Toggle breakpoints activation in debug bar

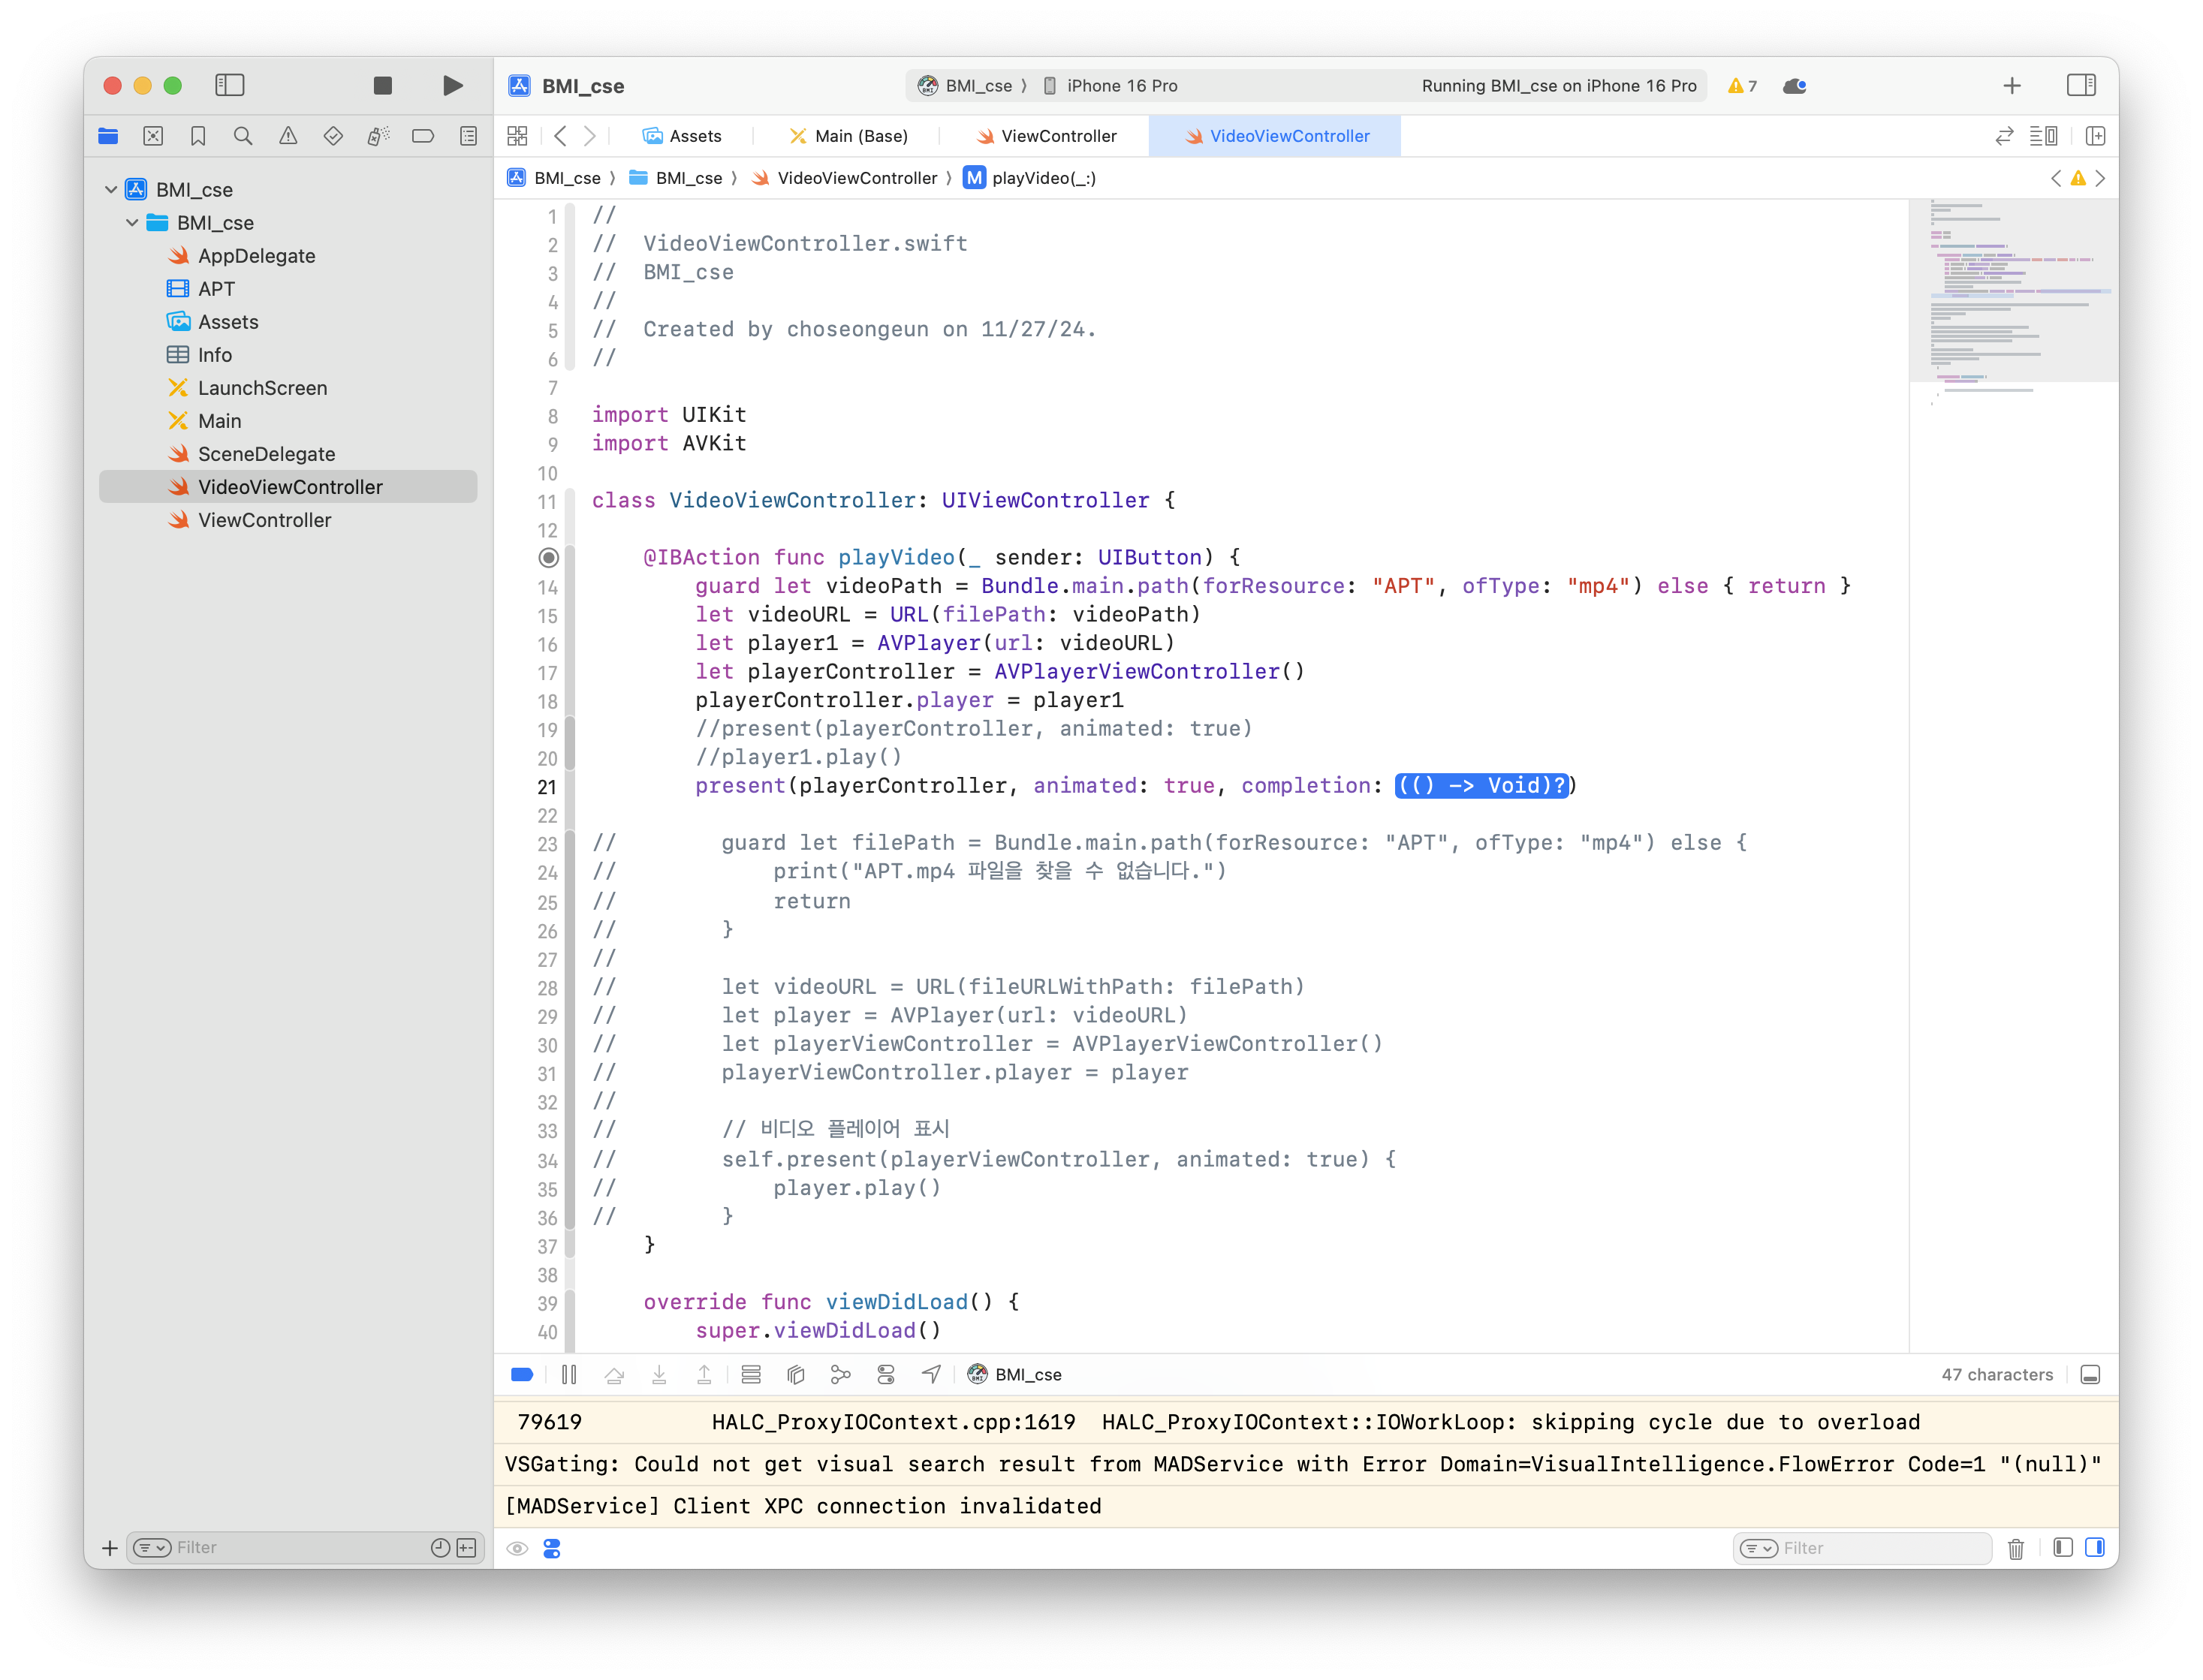522,1375
